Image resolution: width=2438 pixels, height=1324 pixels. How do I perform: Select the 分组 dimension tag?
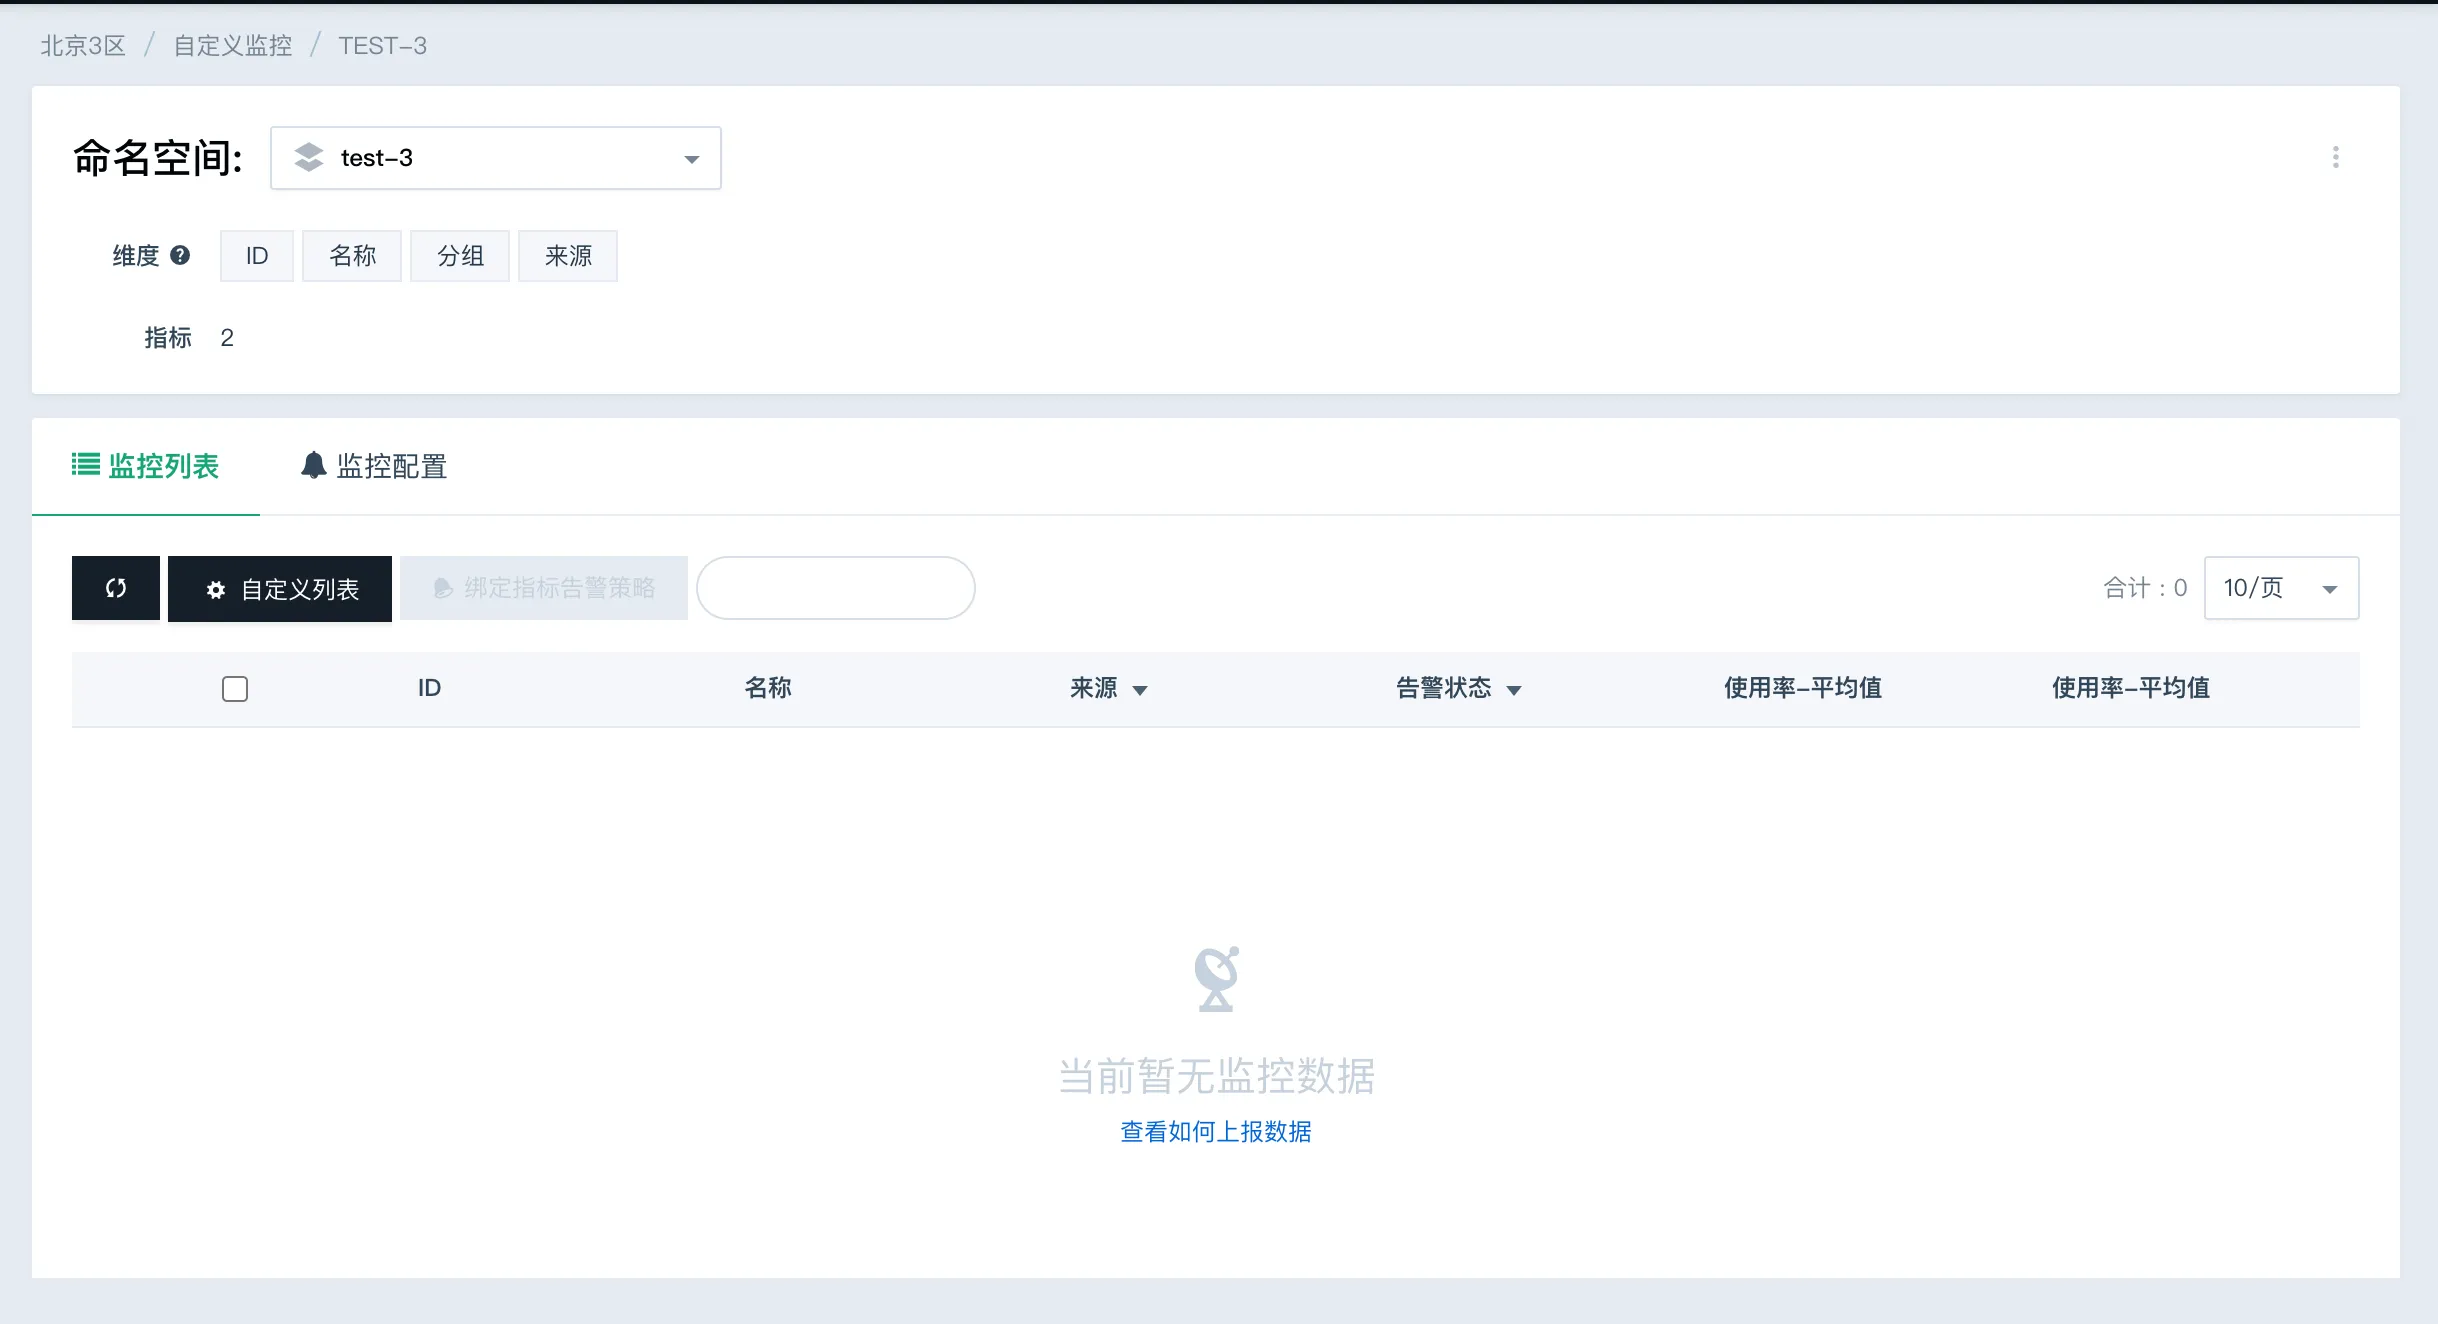coord(460,256)
